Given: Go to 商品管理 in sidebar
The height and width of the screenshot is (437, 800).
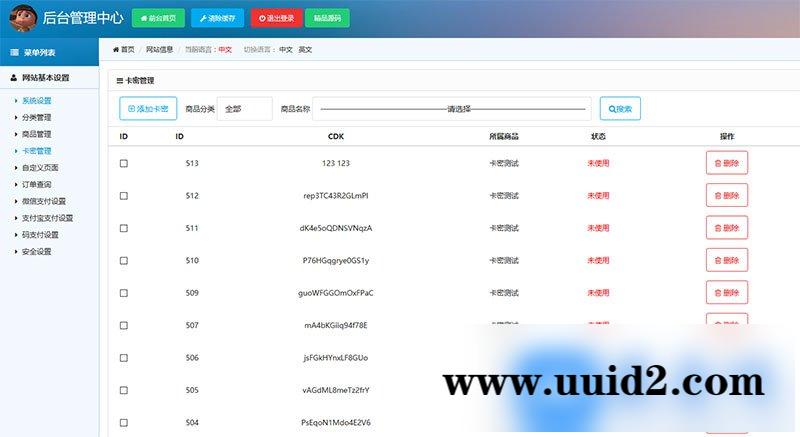Looking at the screenshot, I should 37,134.
